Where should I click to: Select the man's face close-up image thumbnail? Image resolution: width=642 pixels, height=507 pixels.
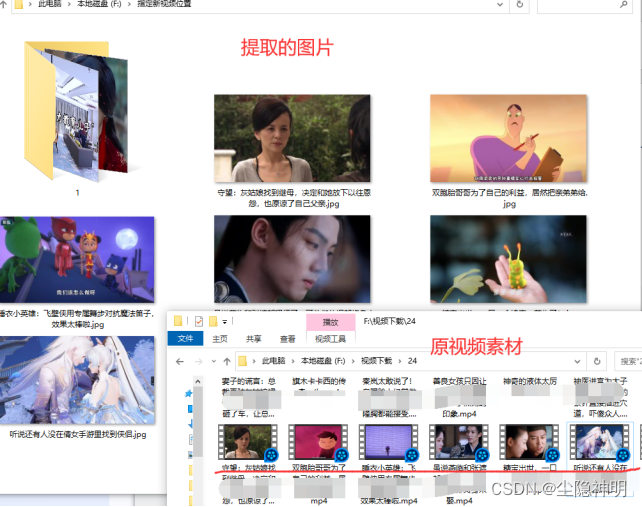pyautogui.click(x=292, y=259)
